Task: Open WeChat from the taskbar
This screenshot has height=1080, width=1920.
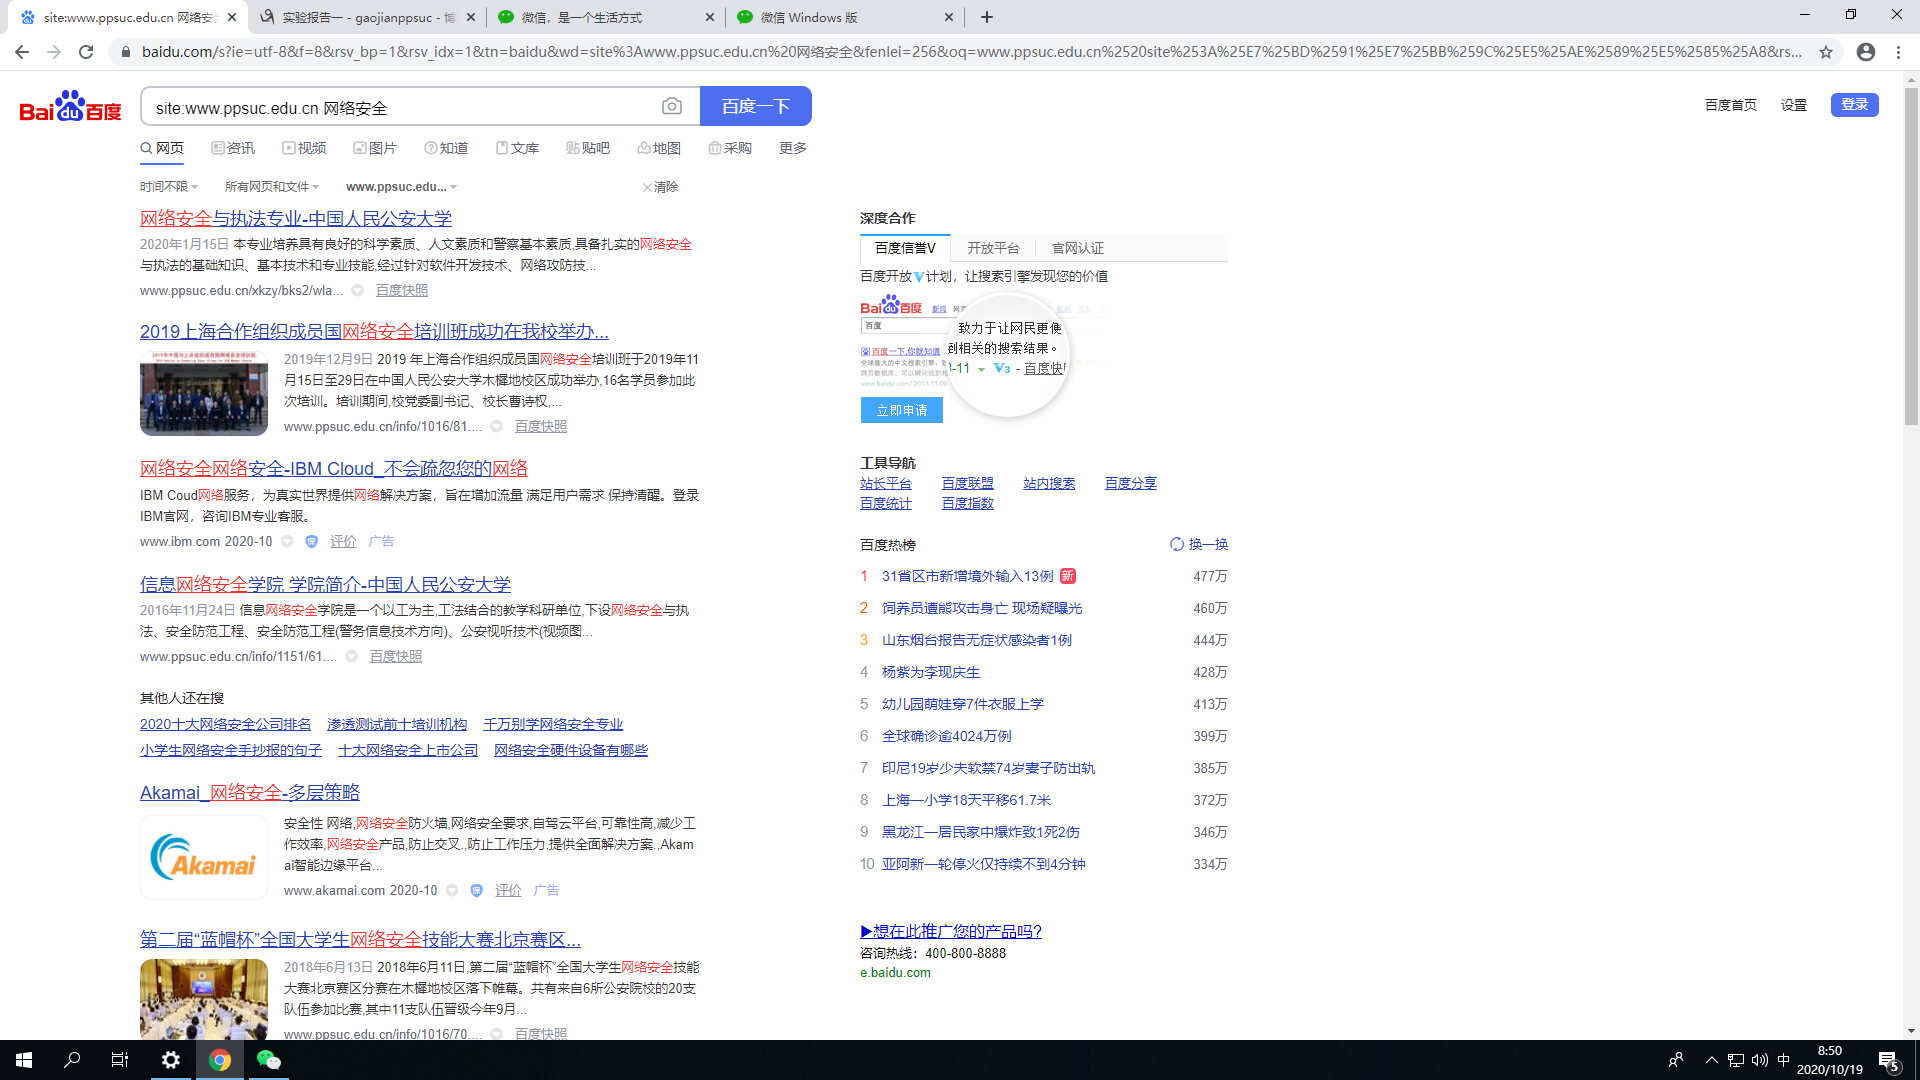Action: 269,1060
